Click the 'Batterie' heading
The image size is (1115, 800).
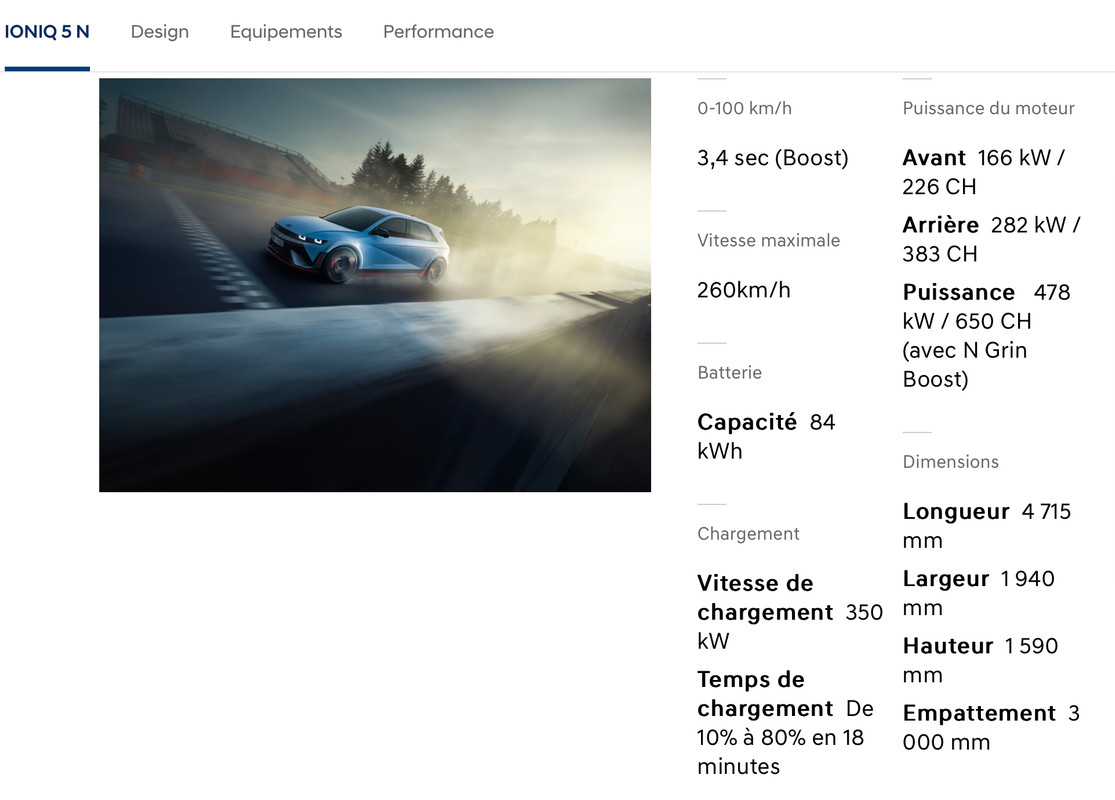pyautogui.click(x=730, y=373)
